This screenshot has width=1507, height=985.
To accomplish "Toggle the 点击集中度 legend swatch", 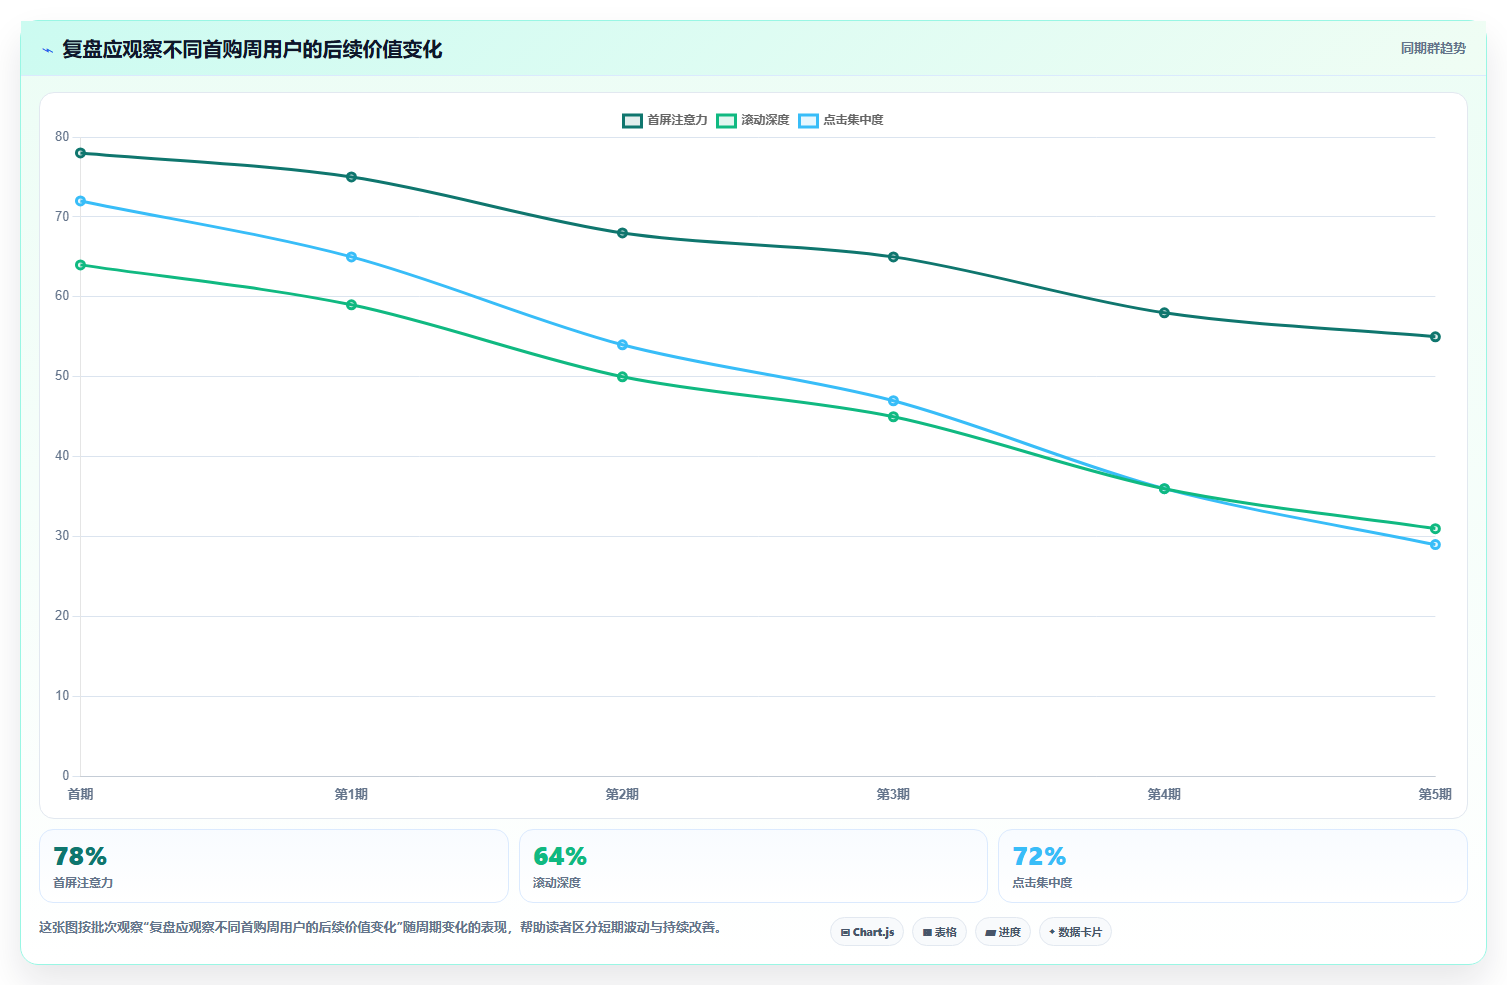I will (x=808, y=120).
